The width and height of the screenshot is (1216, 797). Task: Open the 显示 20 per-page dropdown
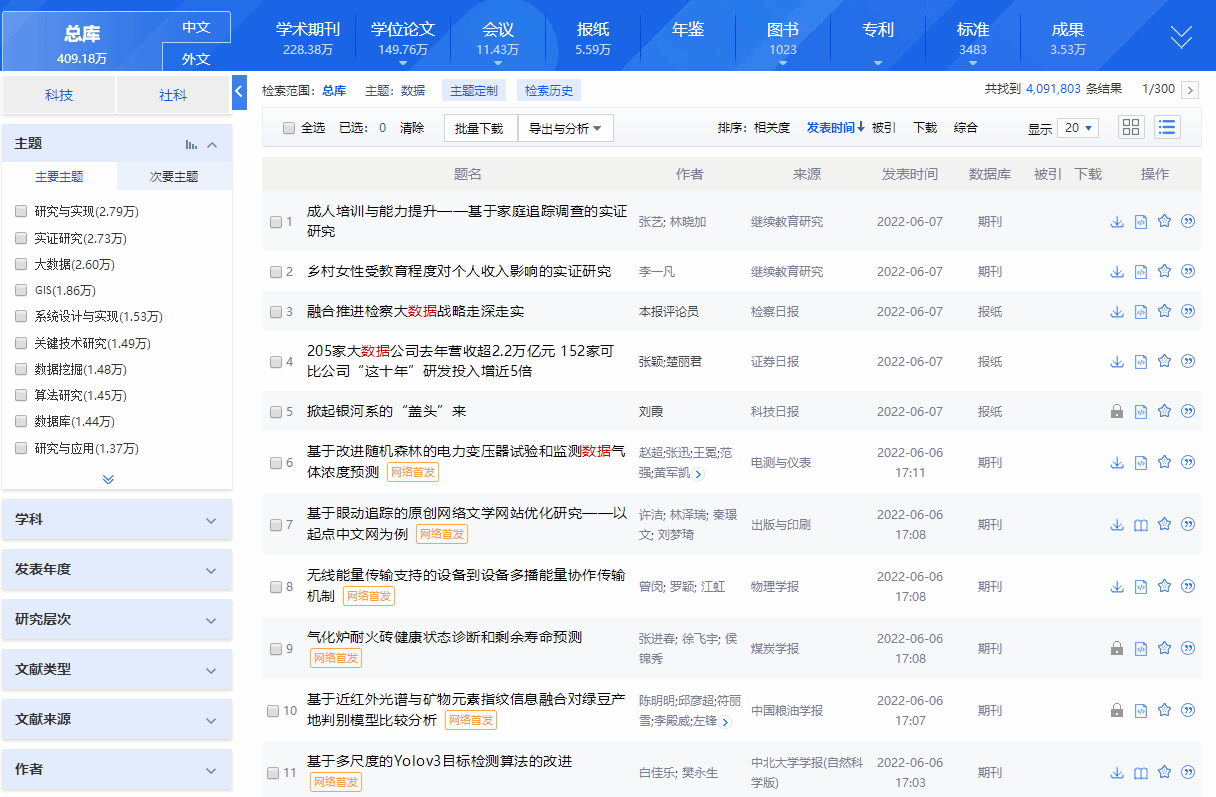coord(1079,128)
